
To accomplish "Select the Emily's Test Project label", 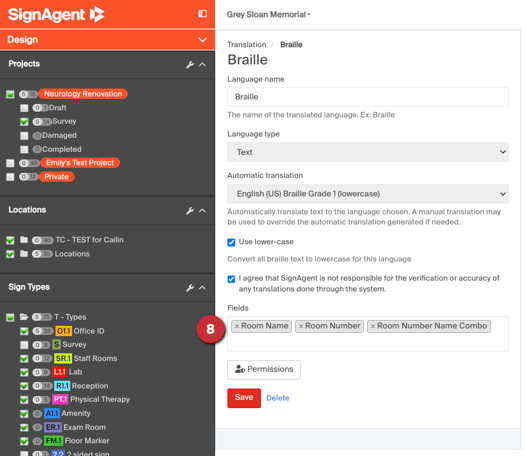I will [80, 163].
